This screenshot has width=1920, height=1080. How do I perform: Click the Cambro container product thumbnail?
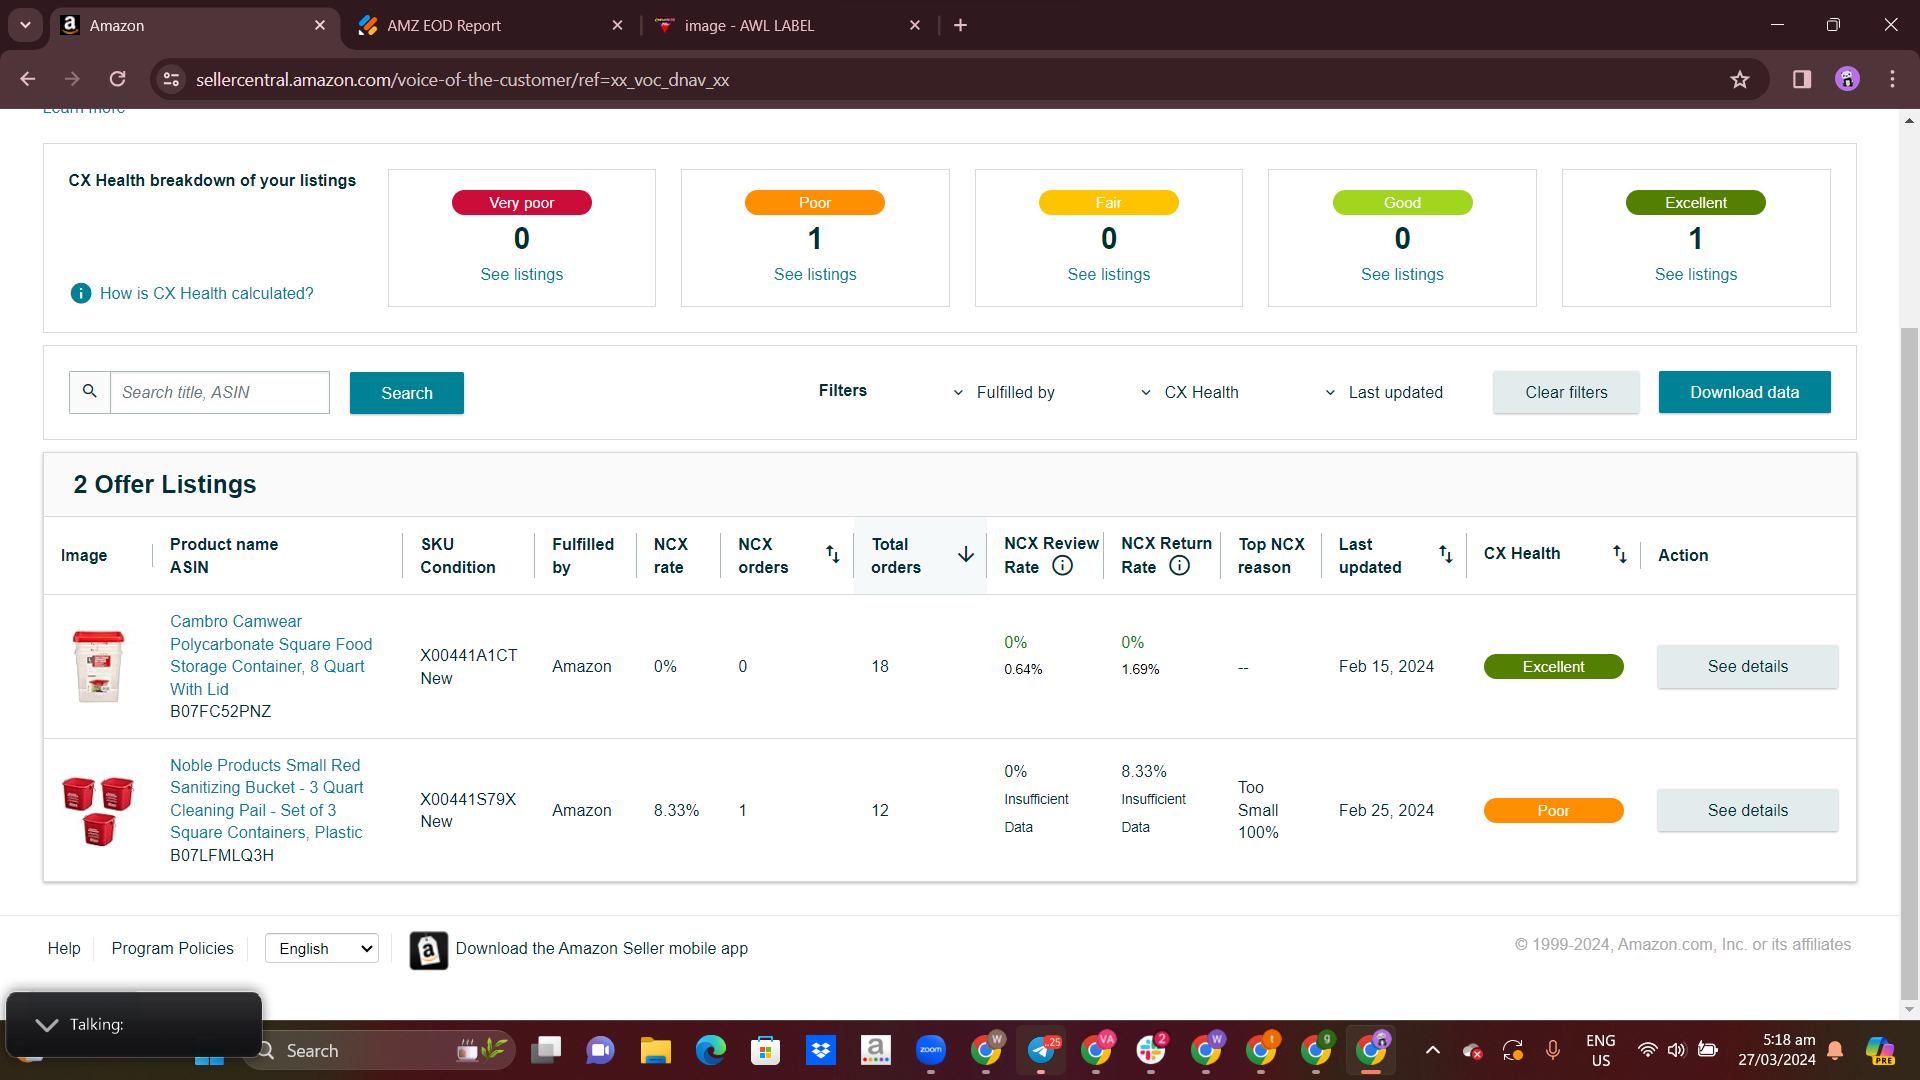coord(99,666)
